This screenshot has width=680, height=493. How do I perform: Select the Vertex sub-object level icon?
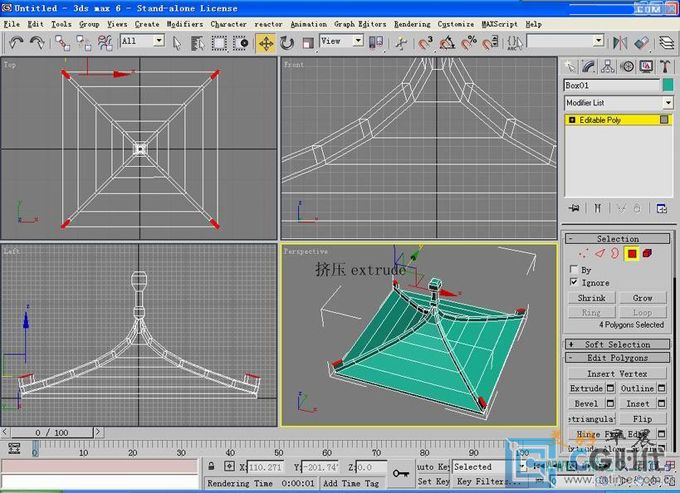coord(583,253)
